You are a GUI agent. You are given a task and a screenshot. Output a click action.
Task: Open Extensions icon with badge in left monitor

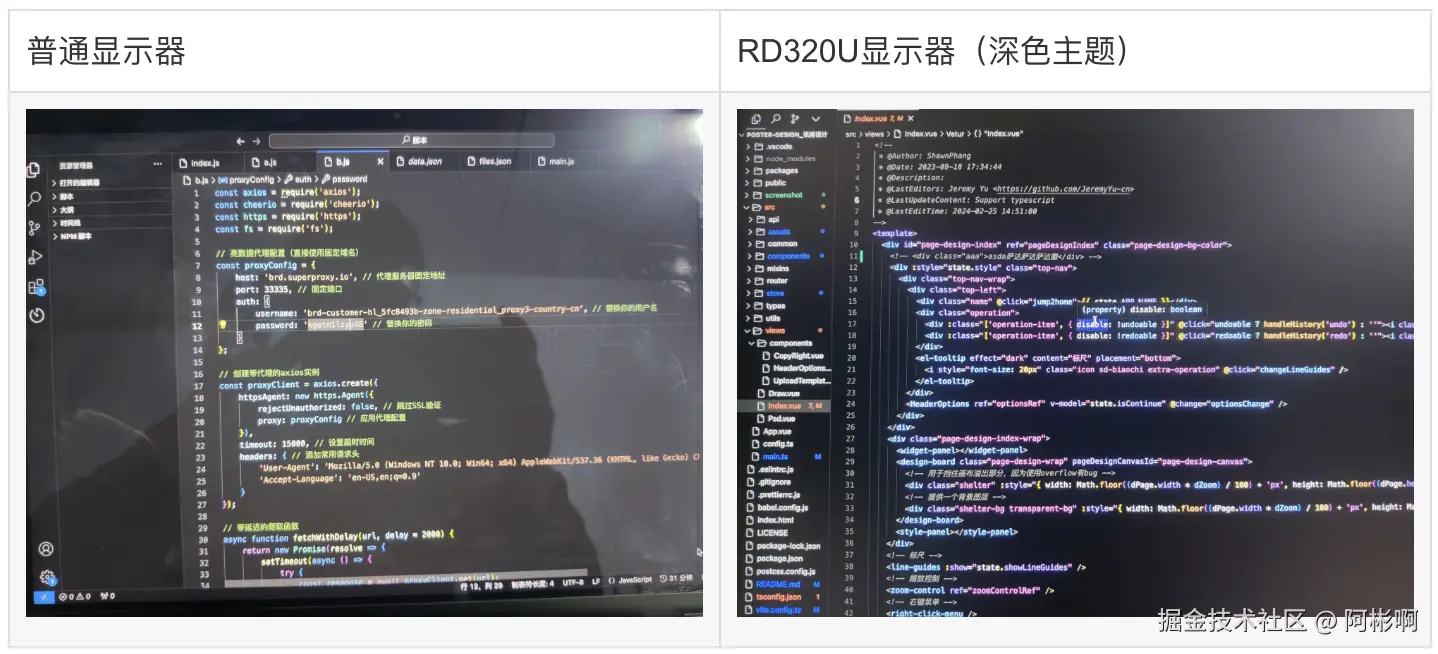point(37,287)
